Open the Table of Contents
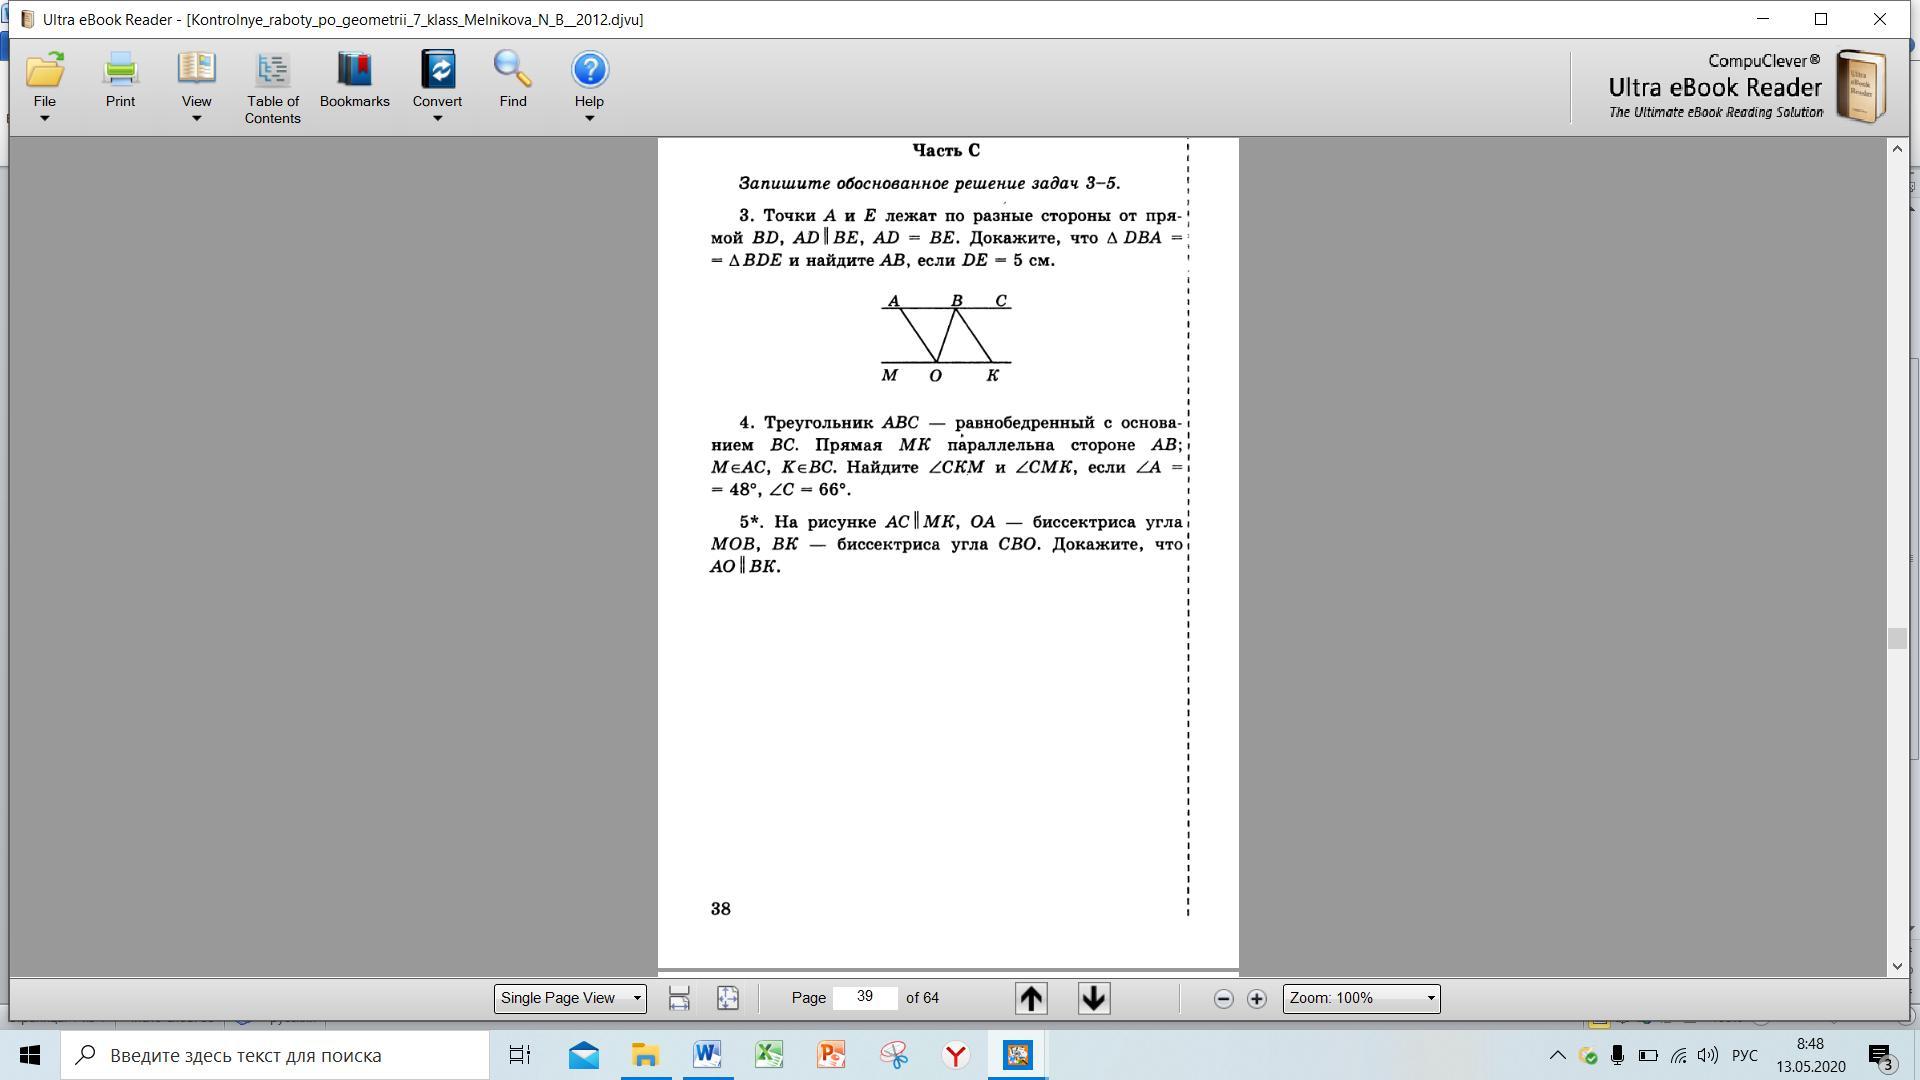Screen dimensions: 1920x1080 click(272, 85)
